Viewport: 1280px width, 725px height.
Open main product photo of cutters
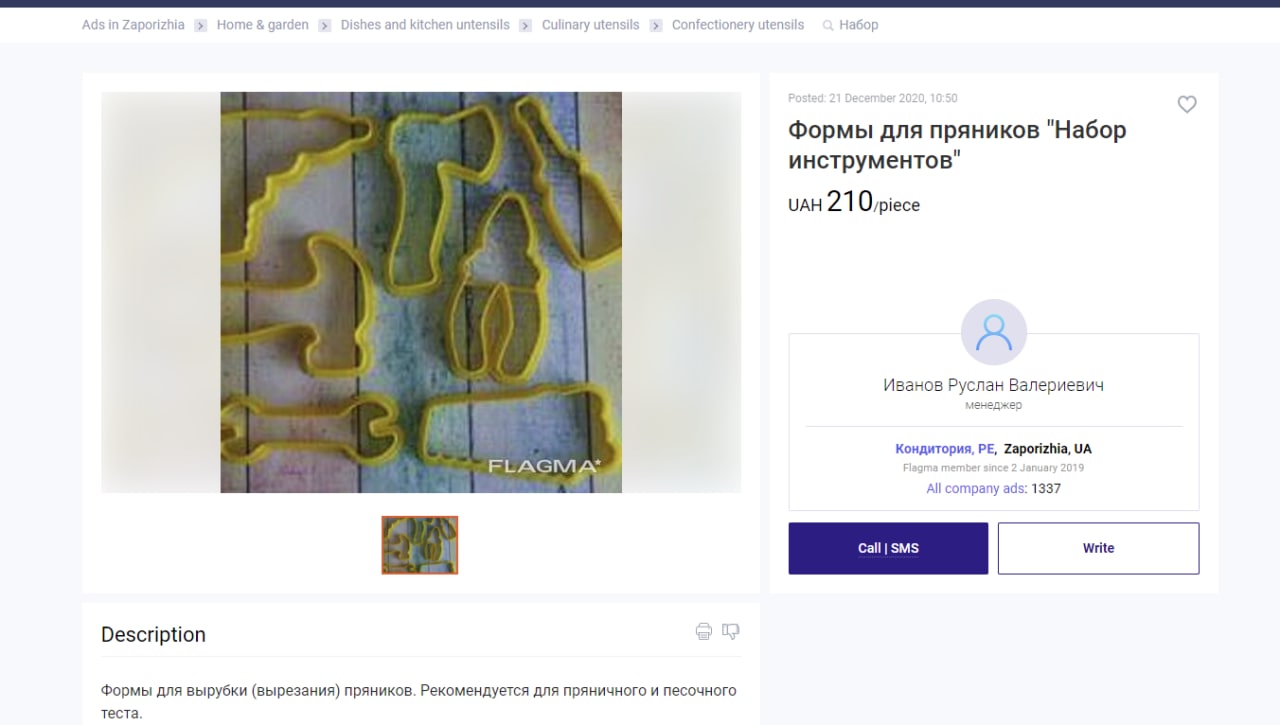pos(421,292)
